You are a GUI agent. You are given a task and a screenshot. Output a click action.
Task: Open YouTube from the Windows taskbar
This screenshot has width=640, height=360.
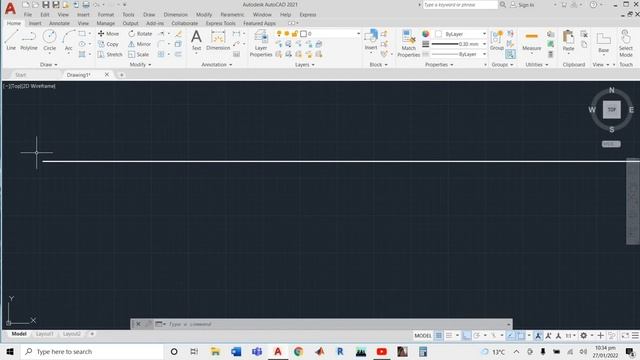(x=382, y=351)
